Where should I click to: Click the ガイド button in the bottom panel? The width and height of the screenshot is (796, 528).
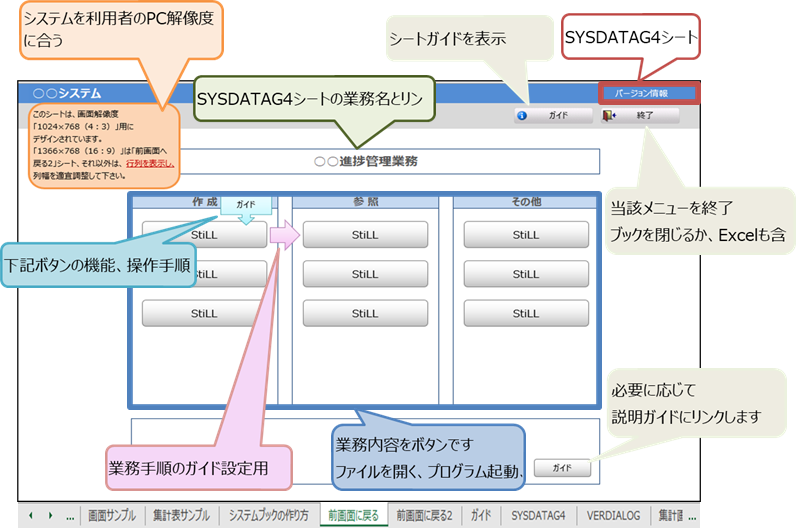click(x=562, y=468)
